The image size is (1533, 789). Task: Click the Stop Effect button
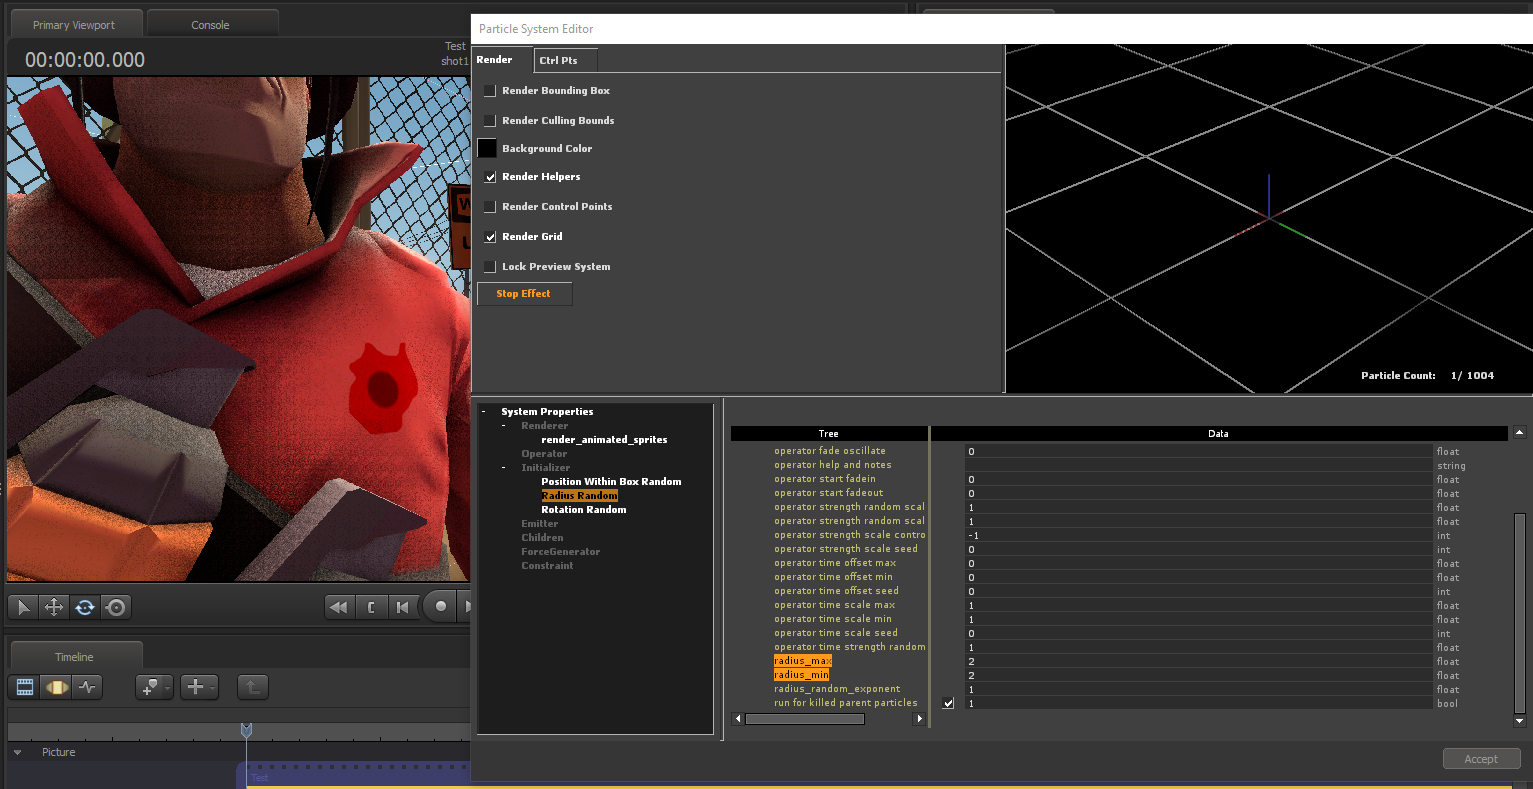click(x=524, y=294)
